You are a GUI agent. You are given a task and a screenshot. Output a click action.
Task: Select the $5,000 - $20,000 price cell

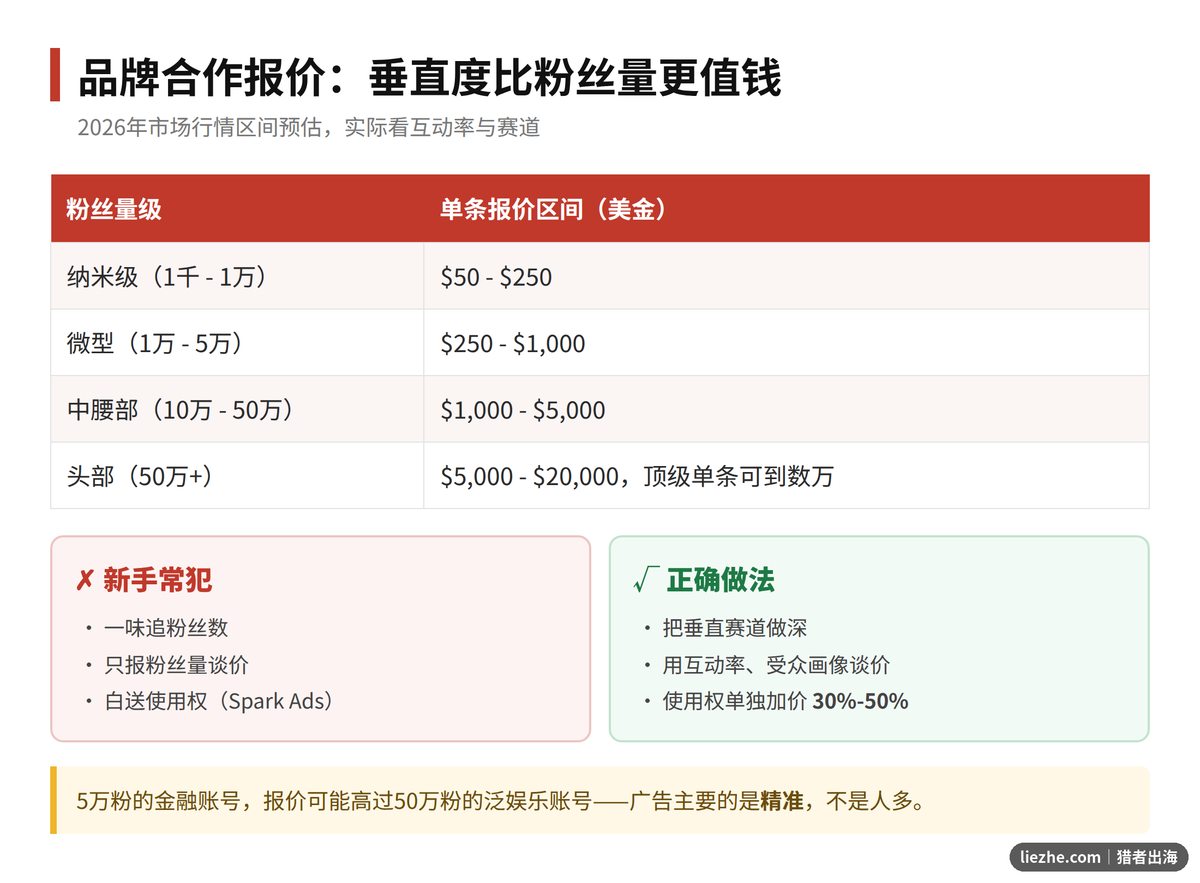point(787,476)
